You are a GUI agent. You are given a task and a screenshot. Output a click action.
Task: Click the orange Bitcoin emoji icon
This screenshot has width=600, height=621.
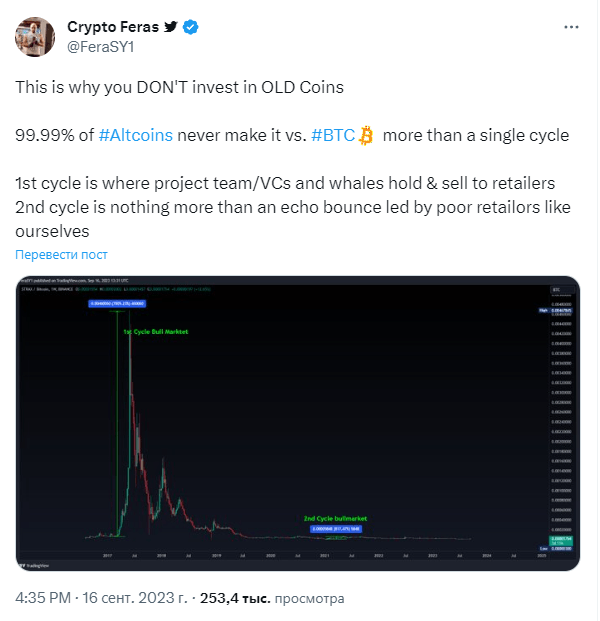point(366,135)
